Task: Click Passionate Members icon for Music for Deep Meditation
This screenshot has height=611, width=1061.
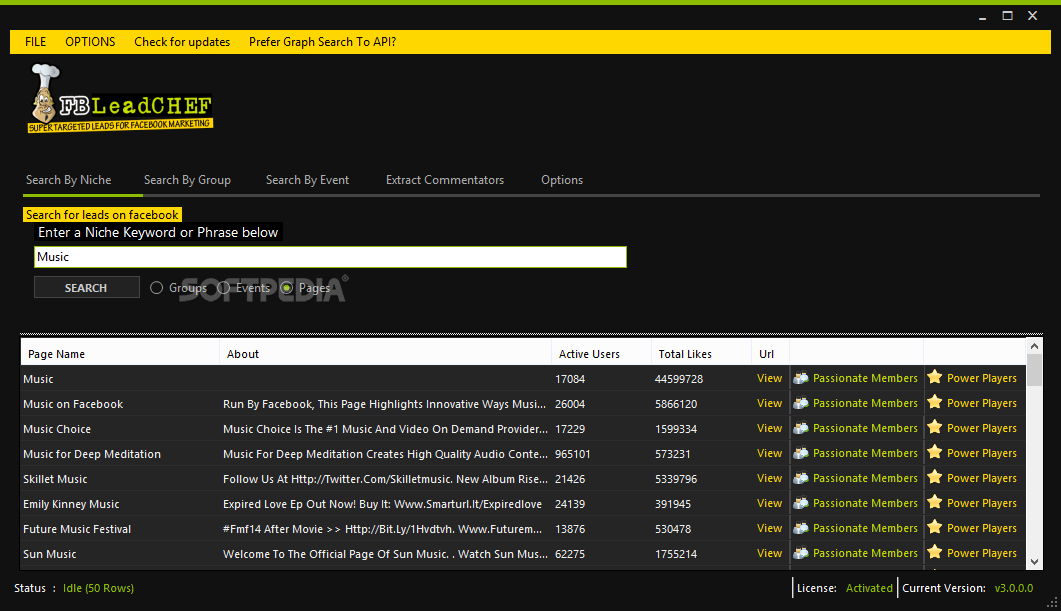Action: 800,453
